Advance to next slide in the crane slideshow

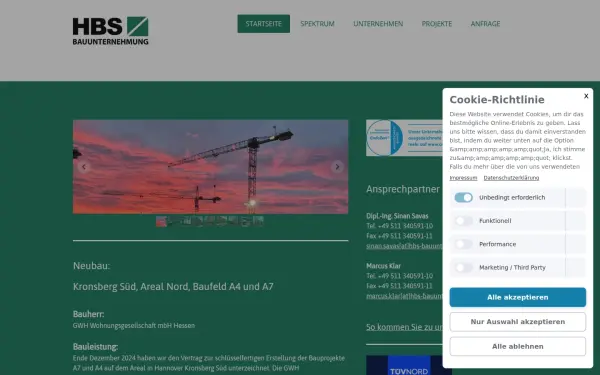point(337,167)
